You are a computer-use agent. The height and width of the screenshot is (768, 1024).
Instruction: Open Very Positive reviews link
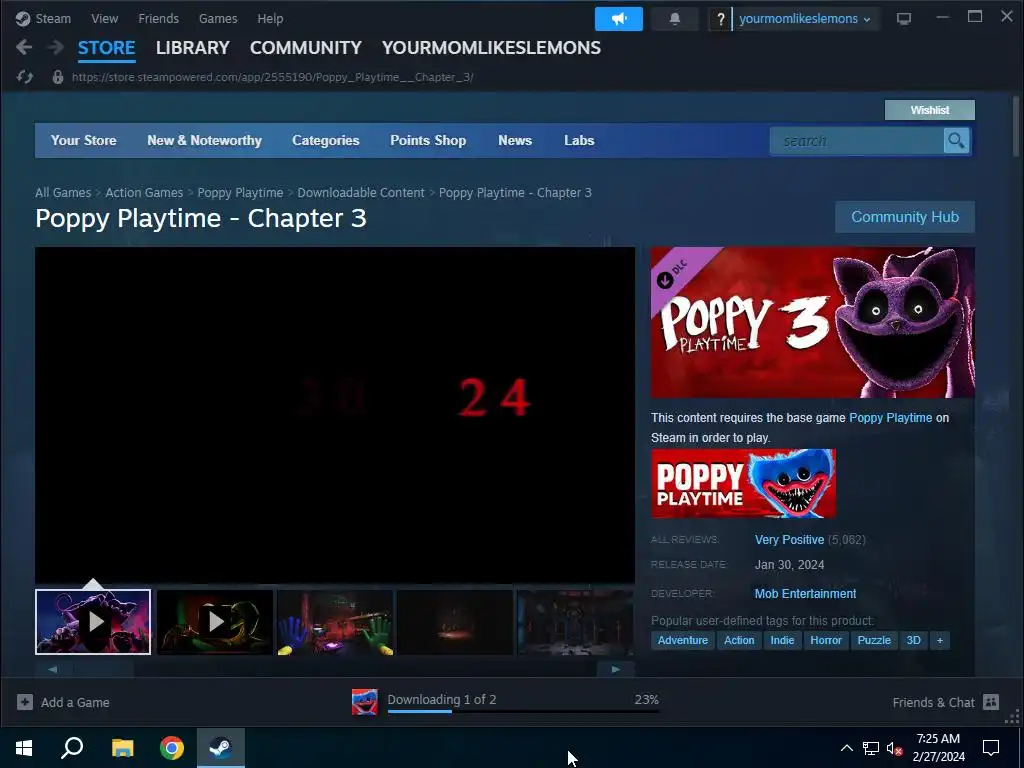point(790,539)
